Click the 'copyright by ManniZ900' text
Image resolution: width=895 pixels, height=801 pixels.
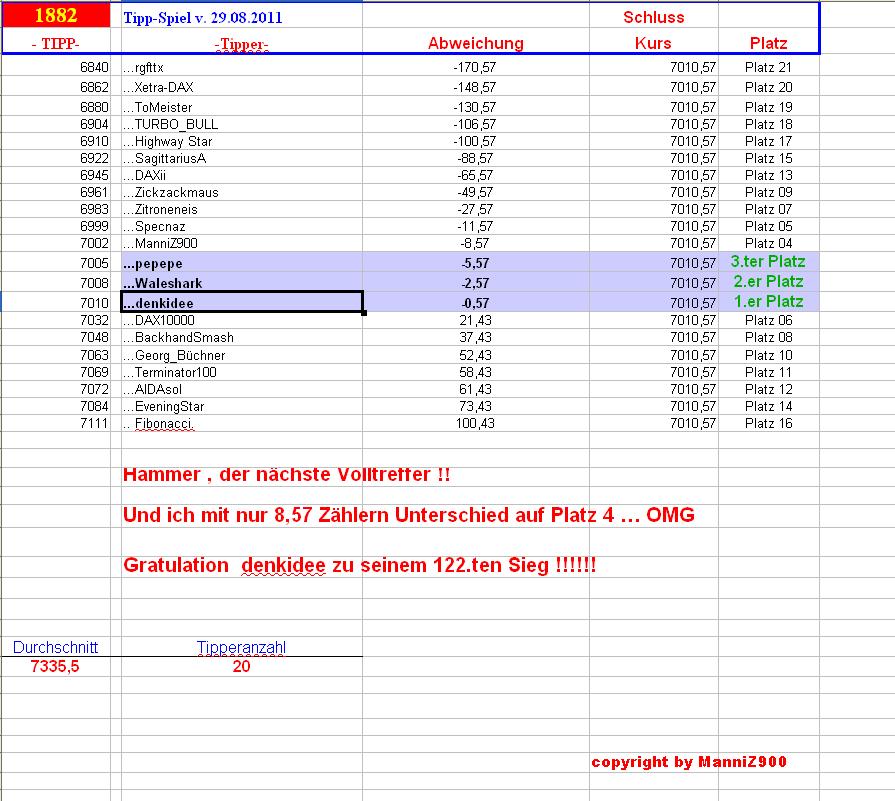coord(689,762)
